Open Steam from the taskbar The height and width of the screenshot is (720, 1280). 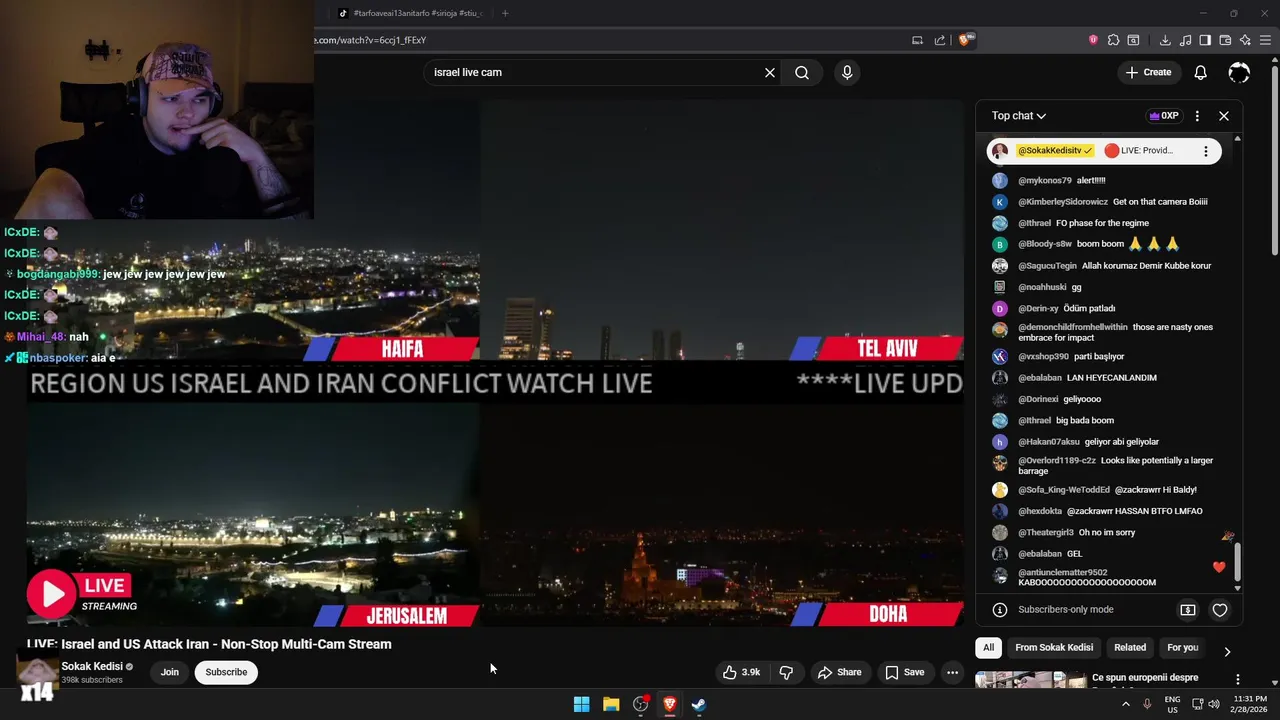699,704
